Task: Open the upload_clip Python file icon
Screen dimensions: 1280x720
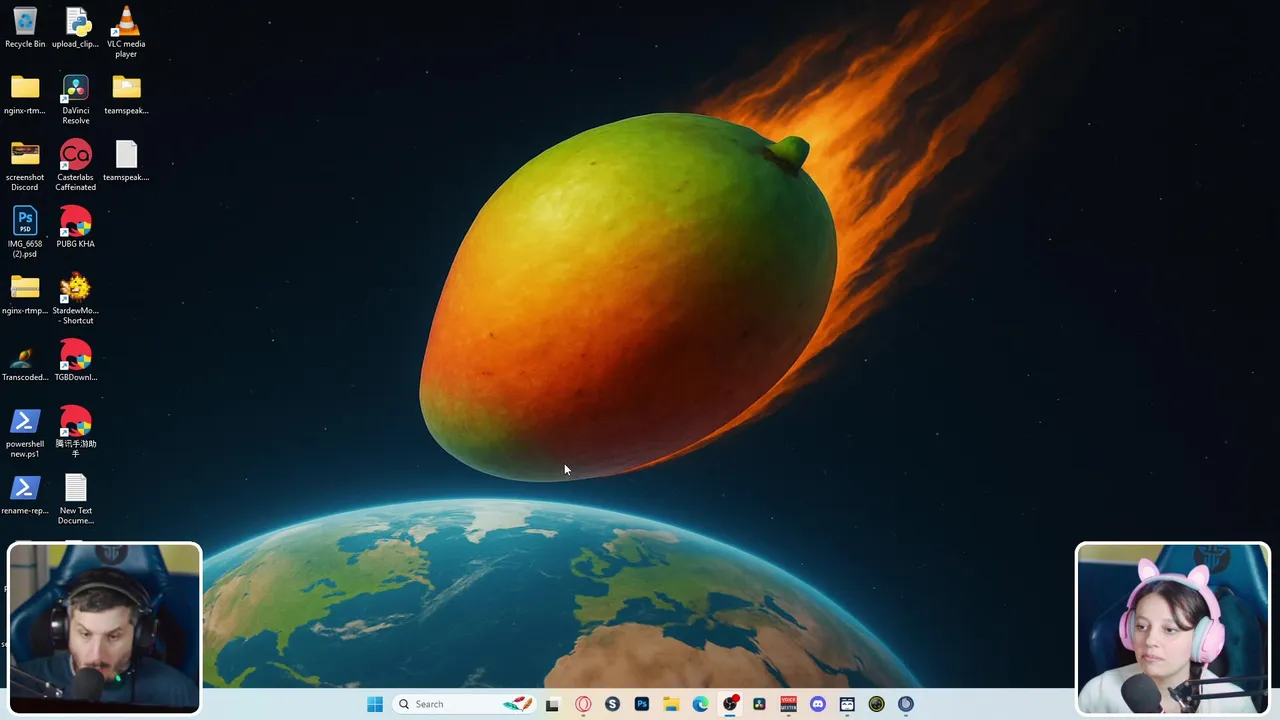Action: click(x=76, y=26)
